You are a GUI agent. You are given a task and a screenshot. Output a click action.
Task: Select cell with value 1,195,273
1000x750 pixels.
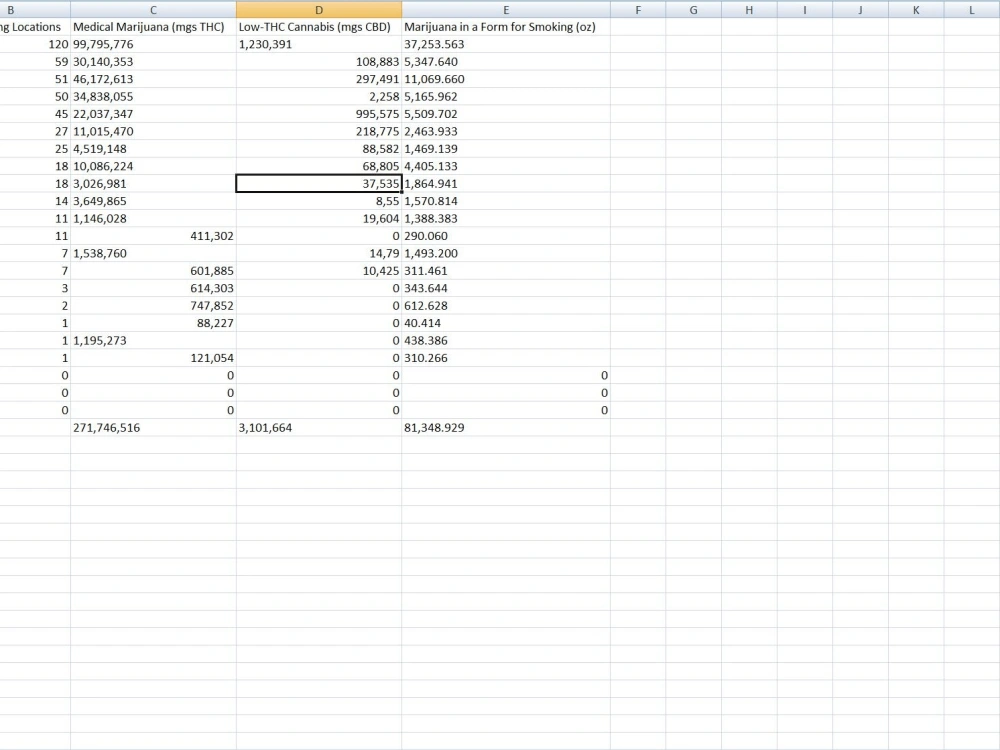coord(153,341)
